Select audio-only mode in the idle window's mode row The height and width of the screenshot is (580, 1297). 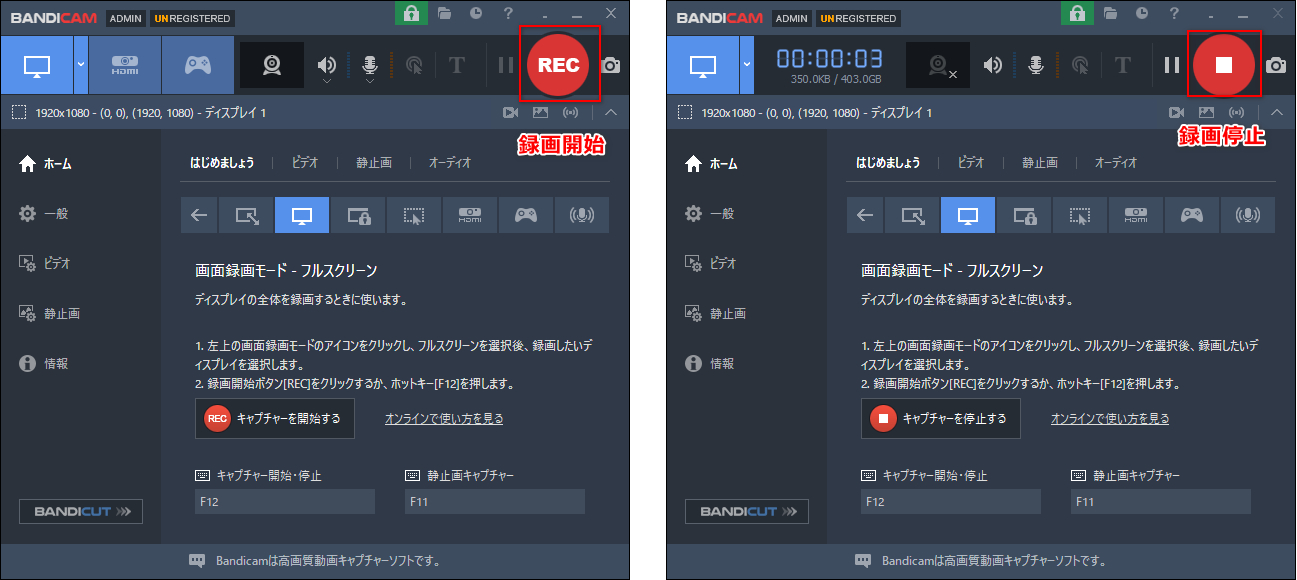pos(582,214)
